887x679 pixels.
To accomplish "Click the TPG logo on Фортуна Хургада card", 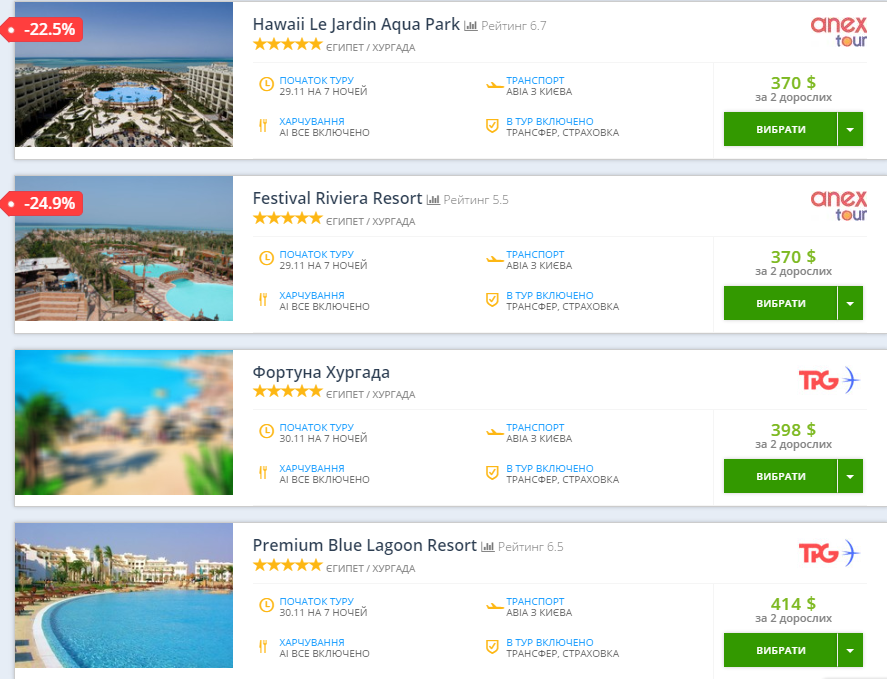I will [828, 380].
